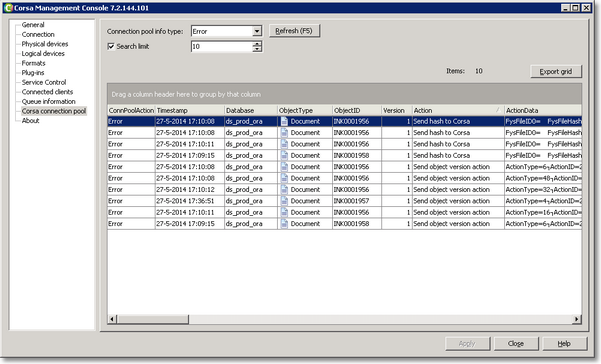Image resolution: width=601 pixels, height=364 pixels.
Task: Click the Action column header
Action: [x=458, y=110]
